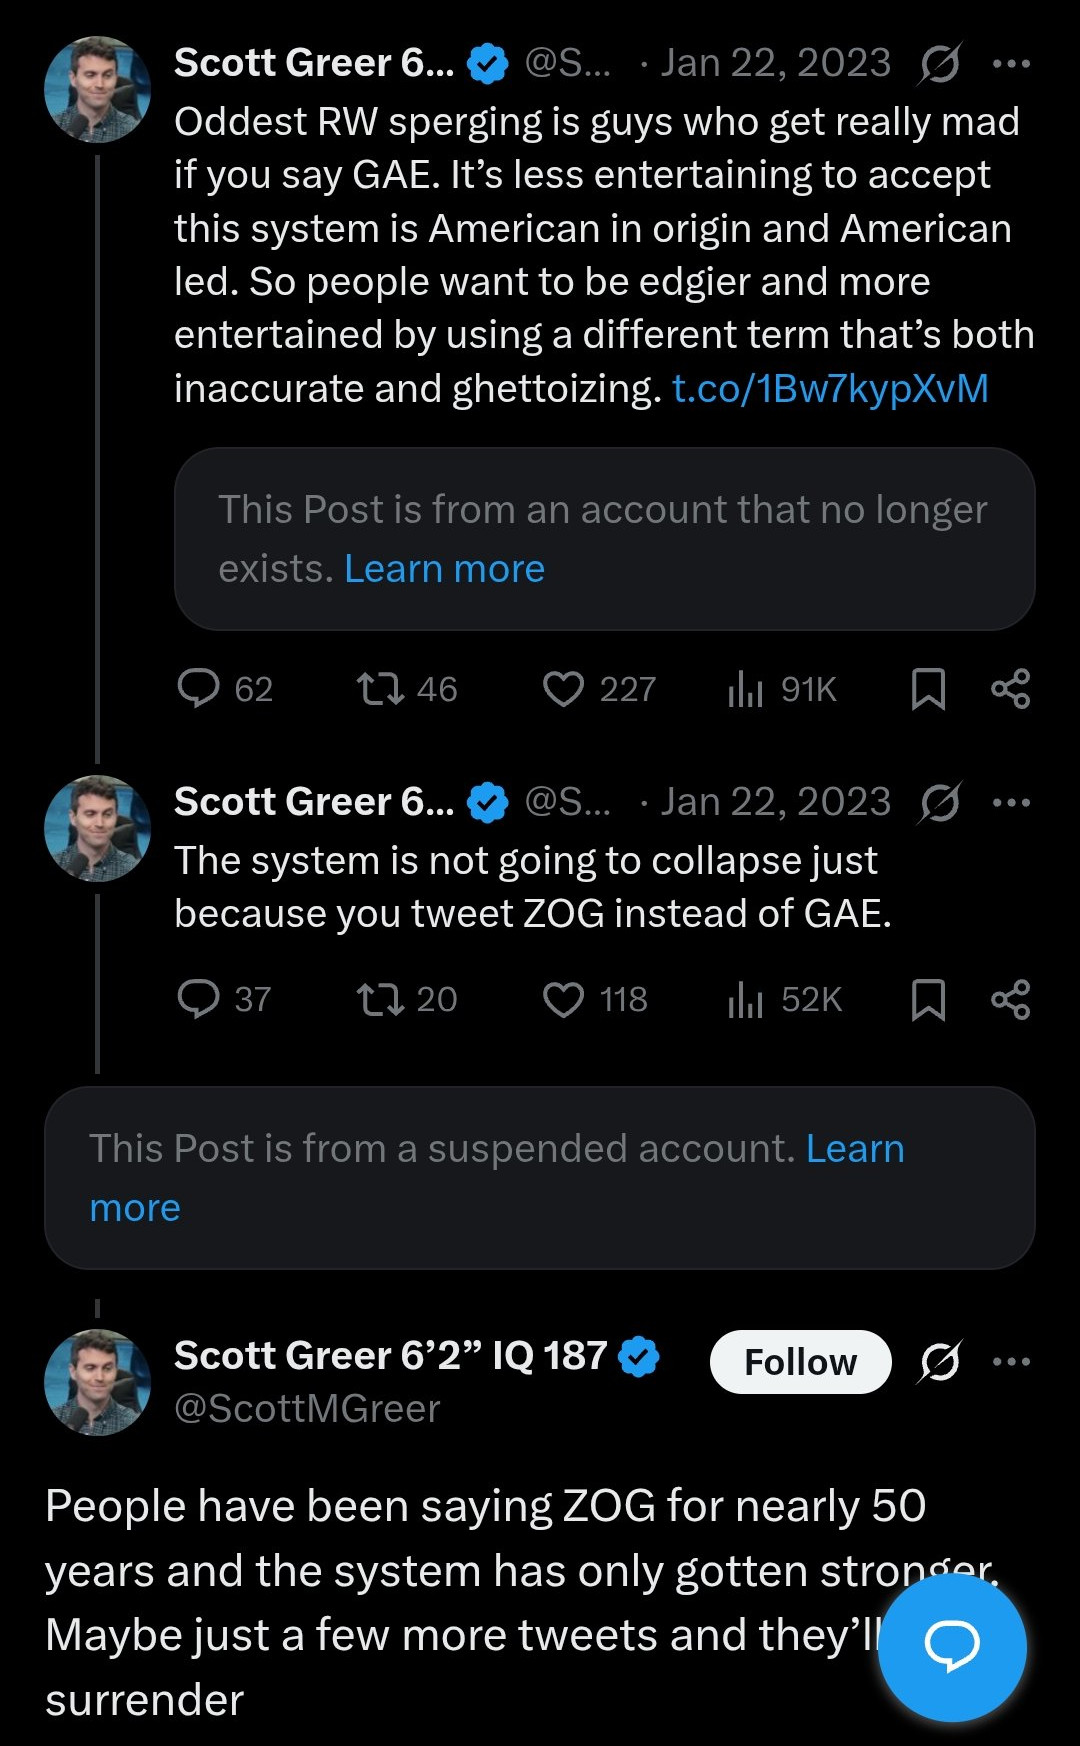Viewport: 1080px width, 1746px height.
Task: Follow Scott Greer's account
Action: click(x=800, y=1362)
